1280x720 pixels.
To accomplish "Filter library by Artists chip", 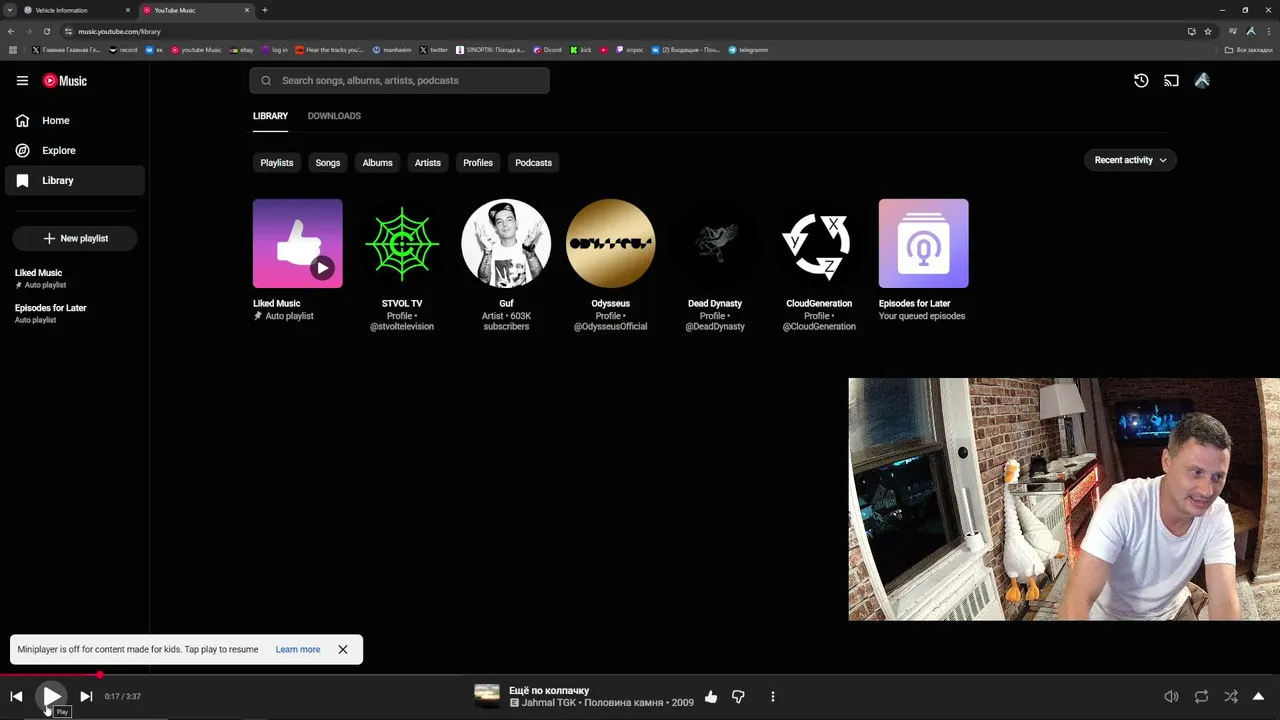I will (x=428, y=163).
